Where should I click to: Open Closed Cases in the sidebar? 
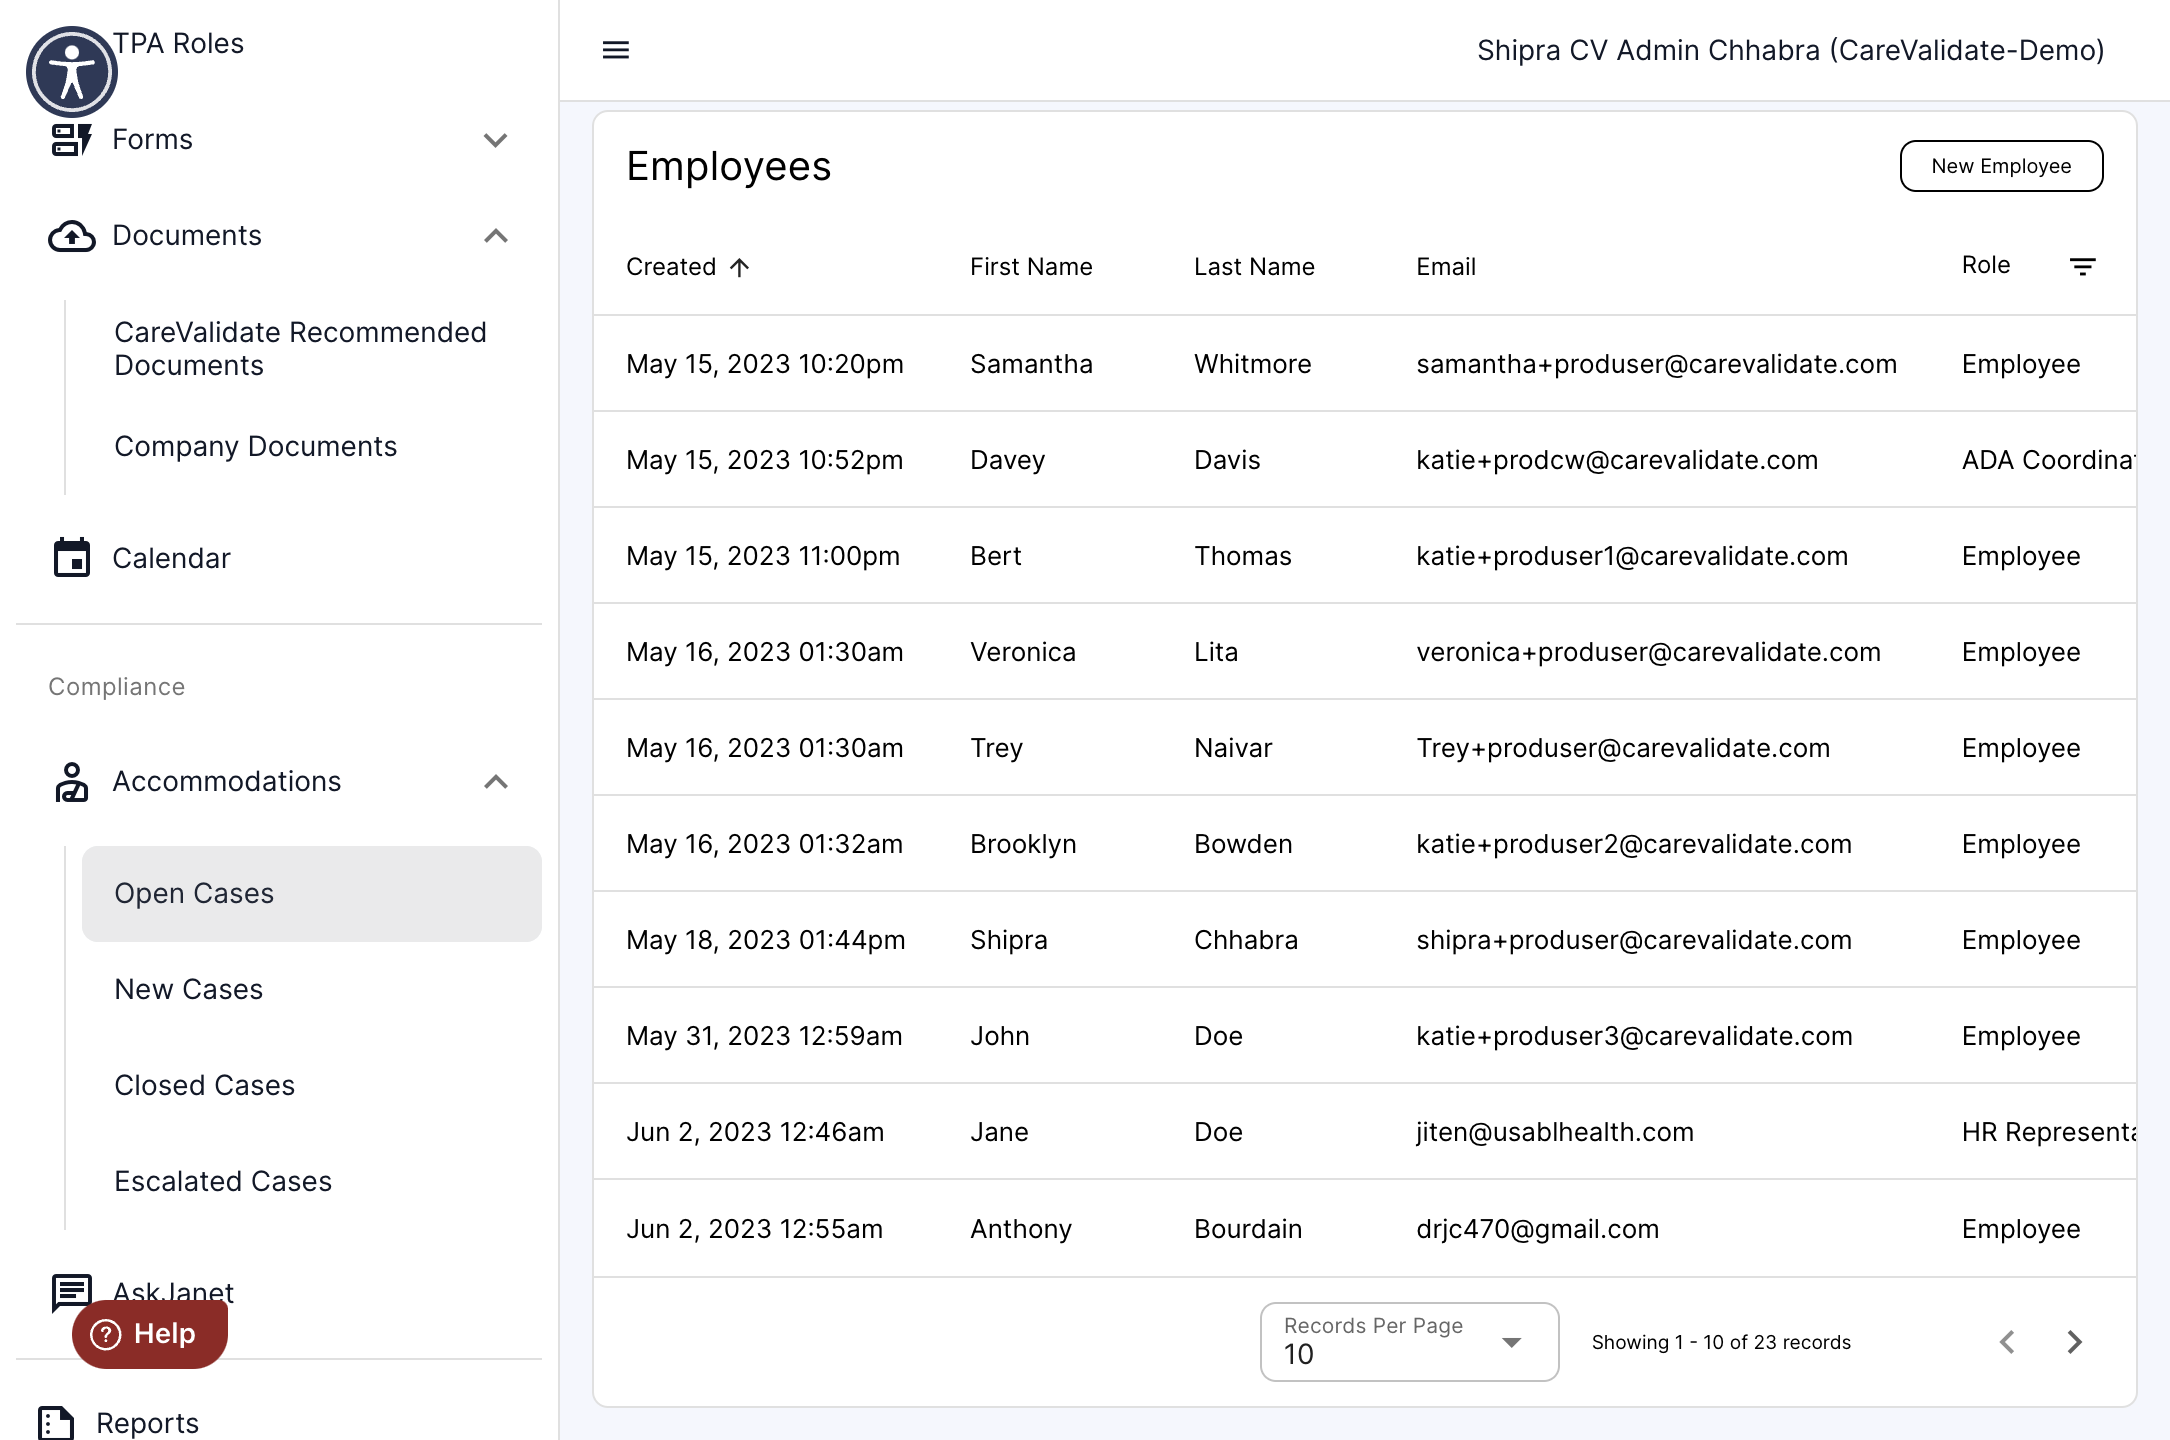(205, 1086)
